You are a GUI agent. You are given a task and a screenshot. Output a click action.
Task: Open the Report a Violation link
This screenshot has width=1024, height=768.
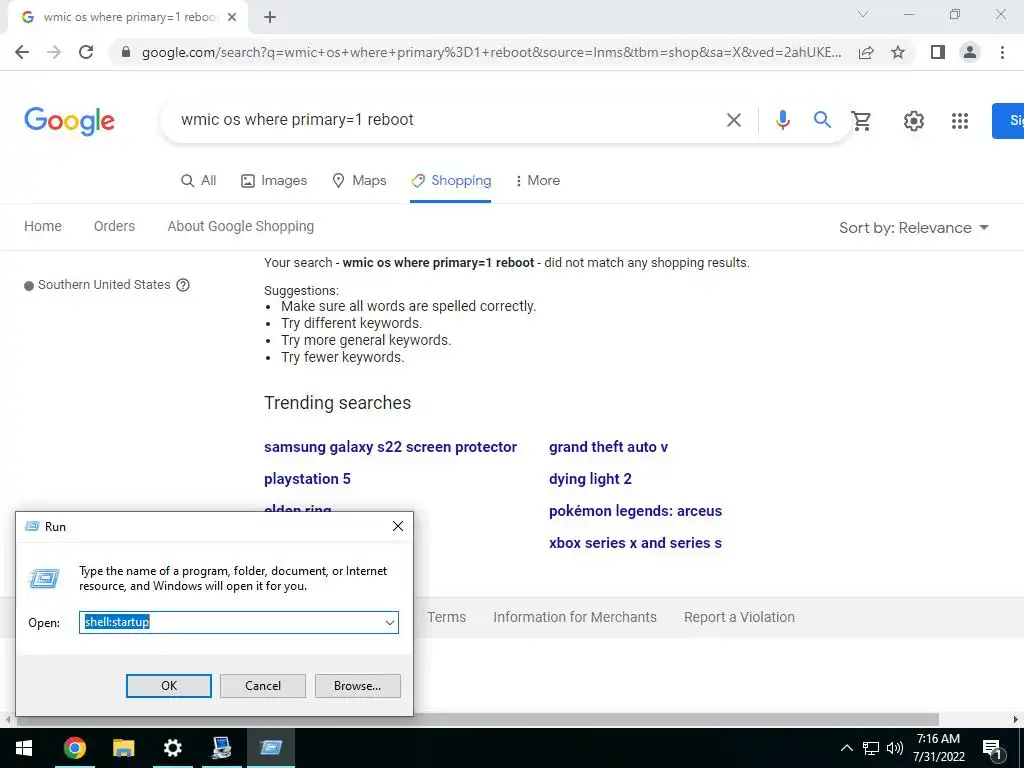(x=739, y=617)
